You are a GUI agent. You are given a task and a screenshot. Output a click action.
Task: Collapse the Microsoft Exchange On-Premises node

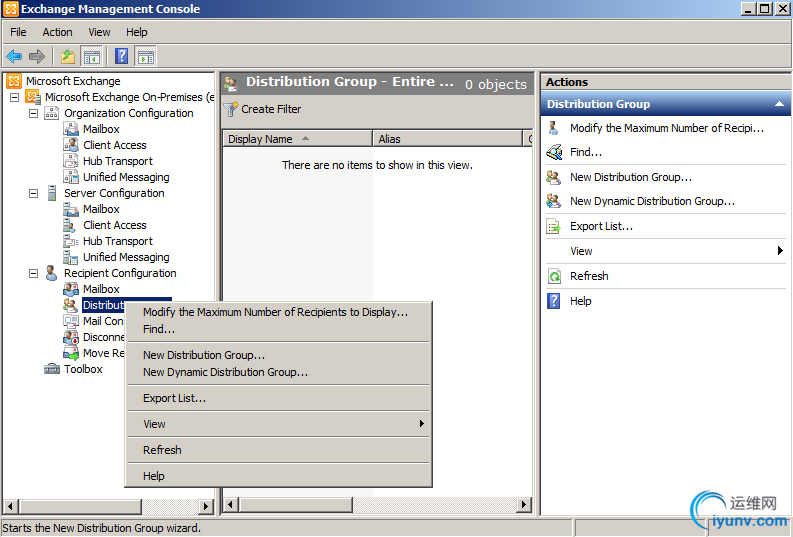coord(15,97)
